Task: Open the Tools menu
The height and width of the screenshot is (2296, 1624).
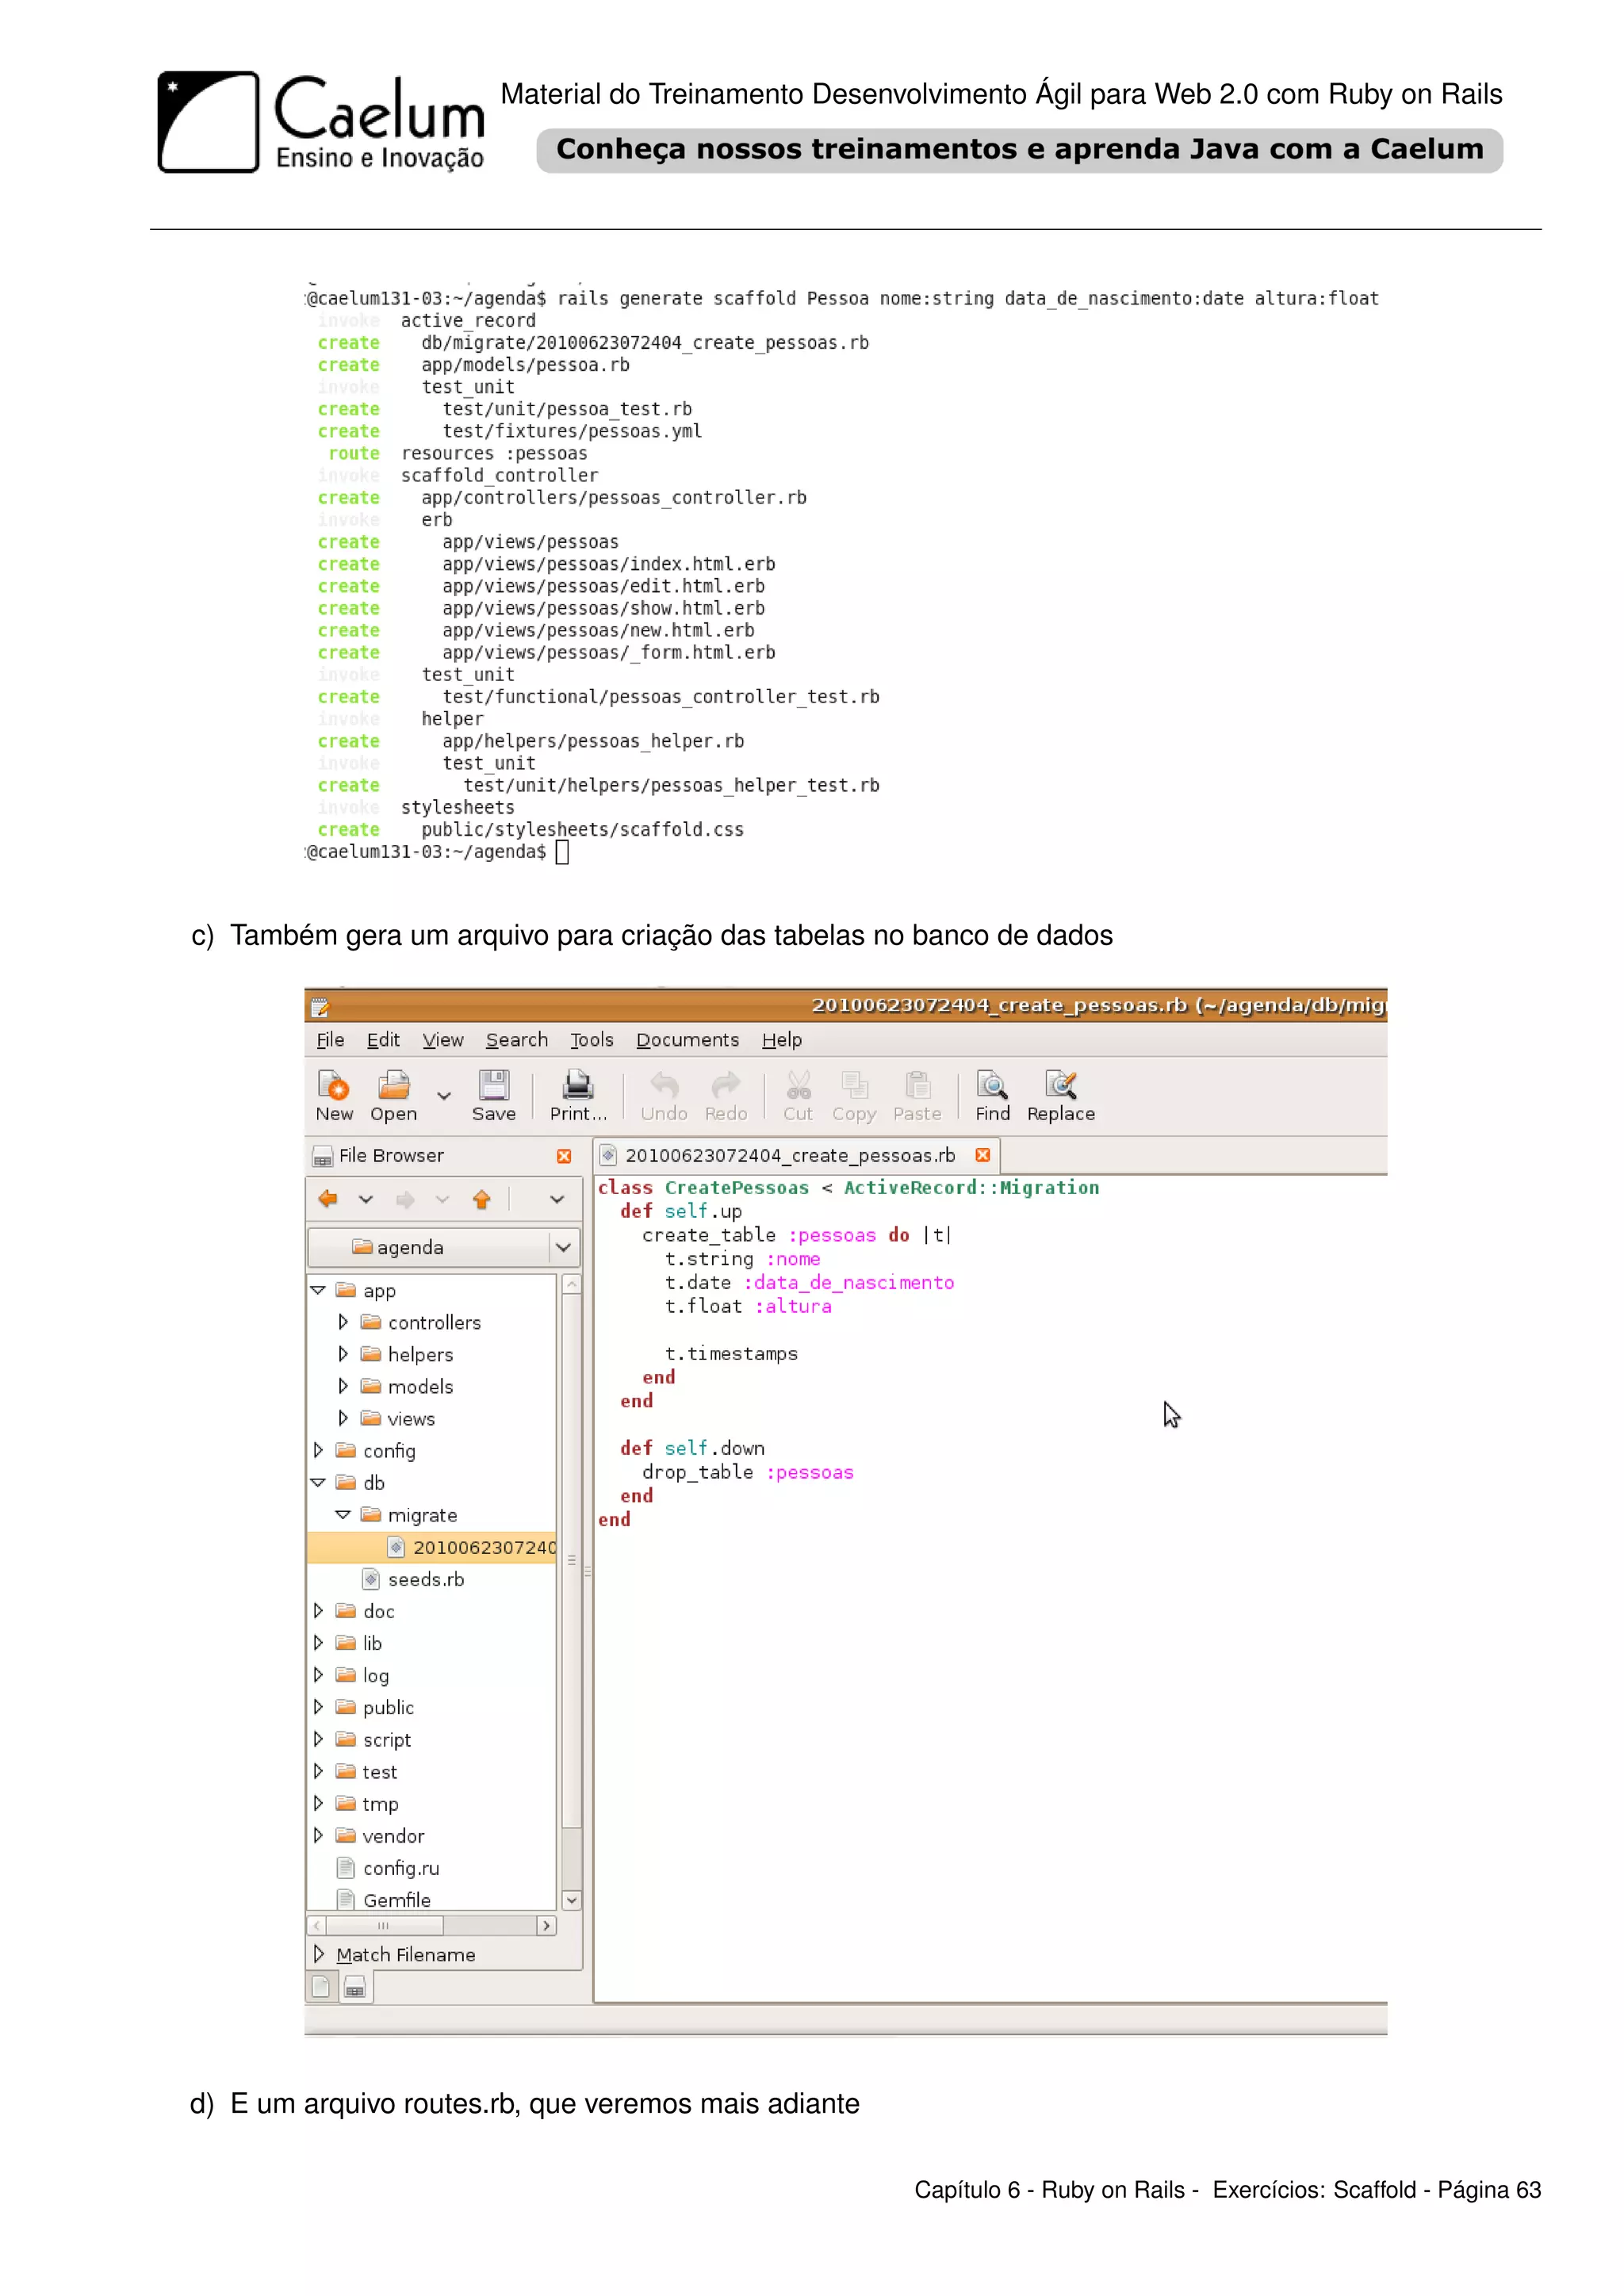Action: (592, 1040)
